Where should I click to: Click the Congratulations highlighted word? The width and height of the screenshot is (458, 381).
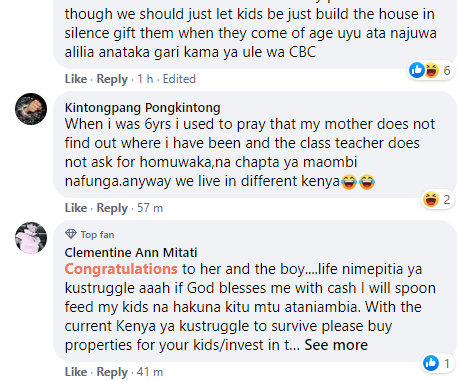(121, 269)
